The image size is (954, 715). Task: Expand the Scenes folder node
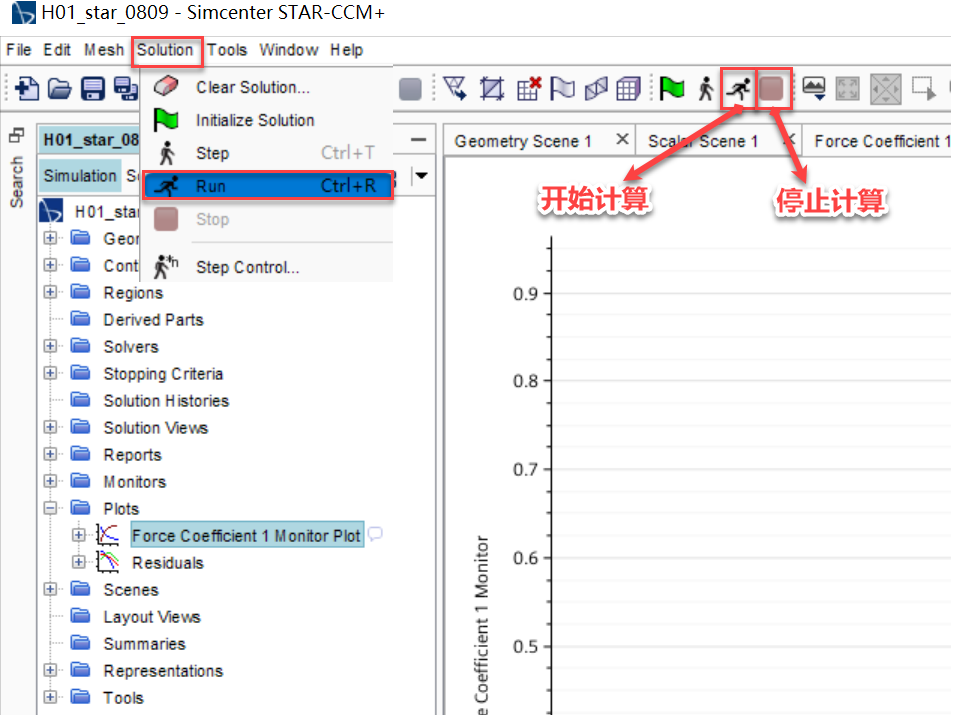click(x=50, y=589)
